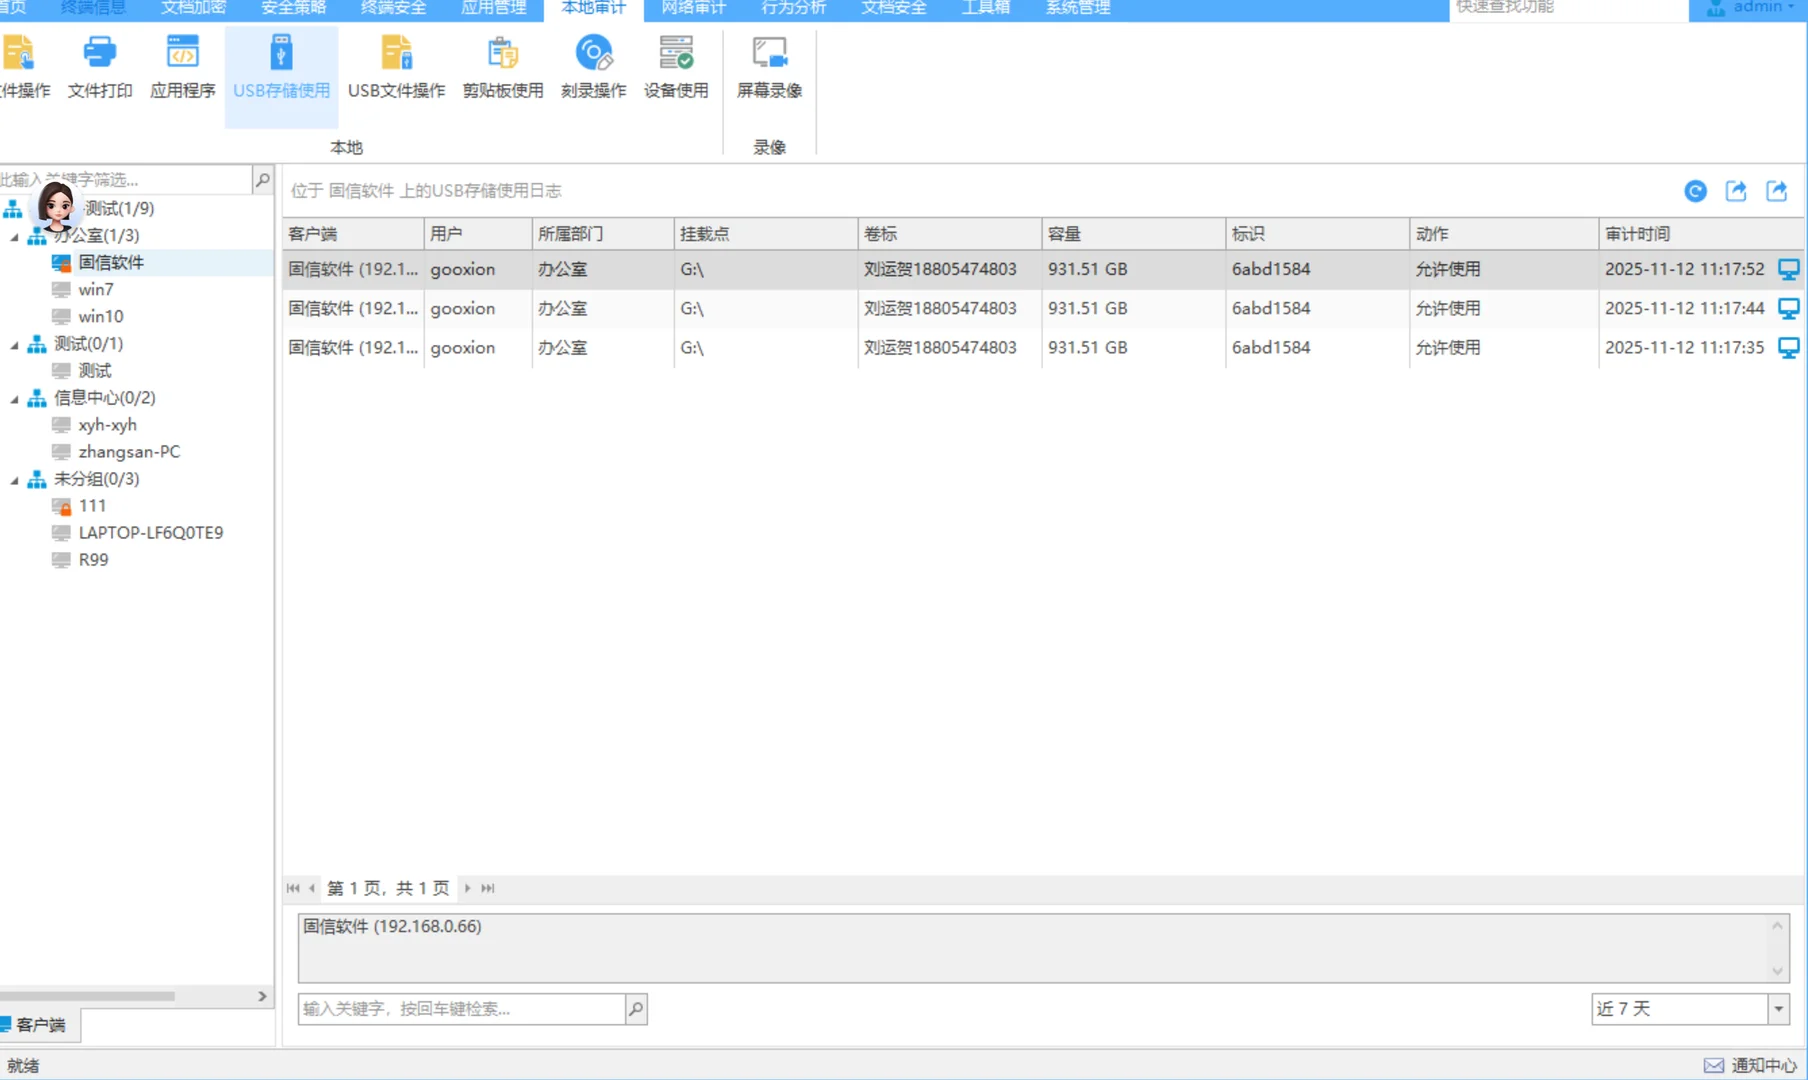This screenshot has width=1808, height=1080.
Task: Click the tree panel horizontal scrollbar
Action: [88, 996]
